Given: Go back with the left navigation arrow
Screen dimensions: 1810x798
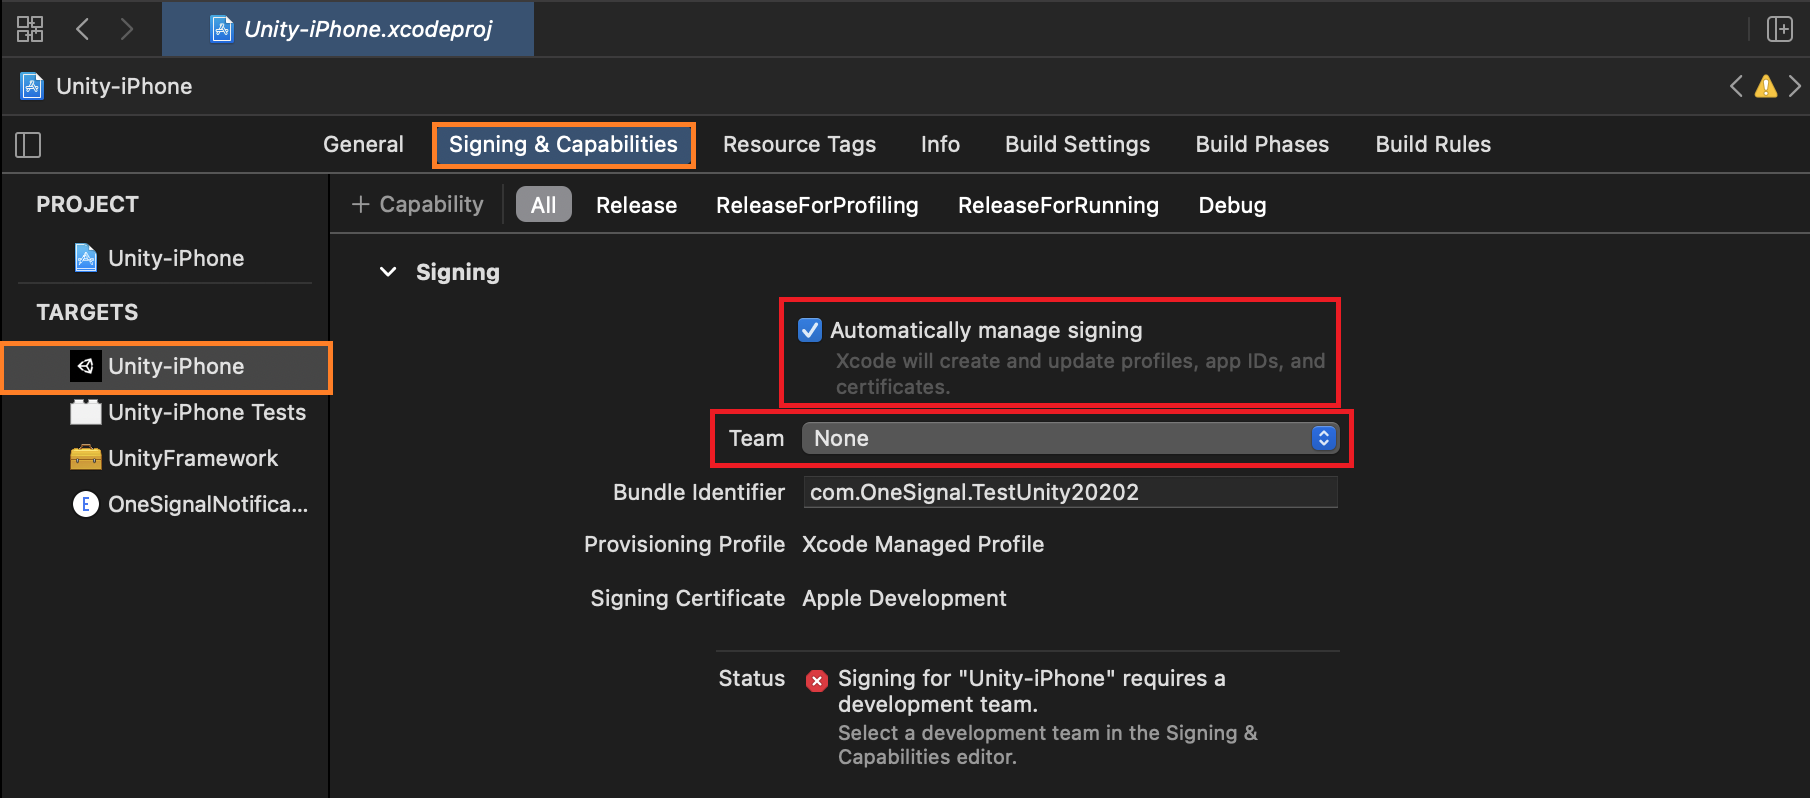Looking at the screenshot, I should (83, 29).
